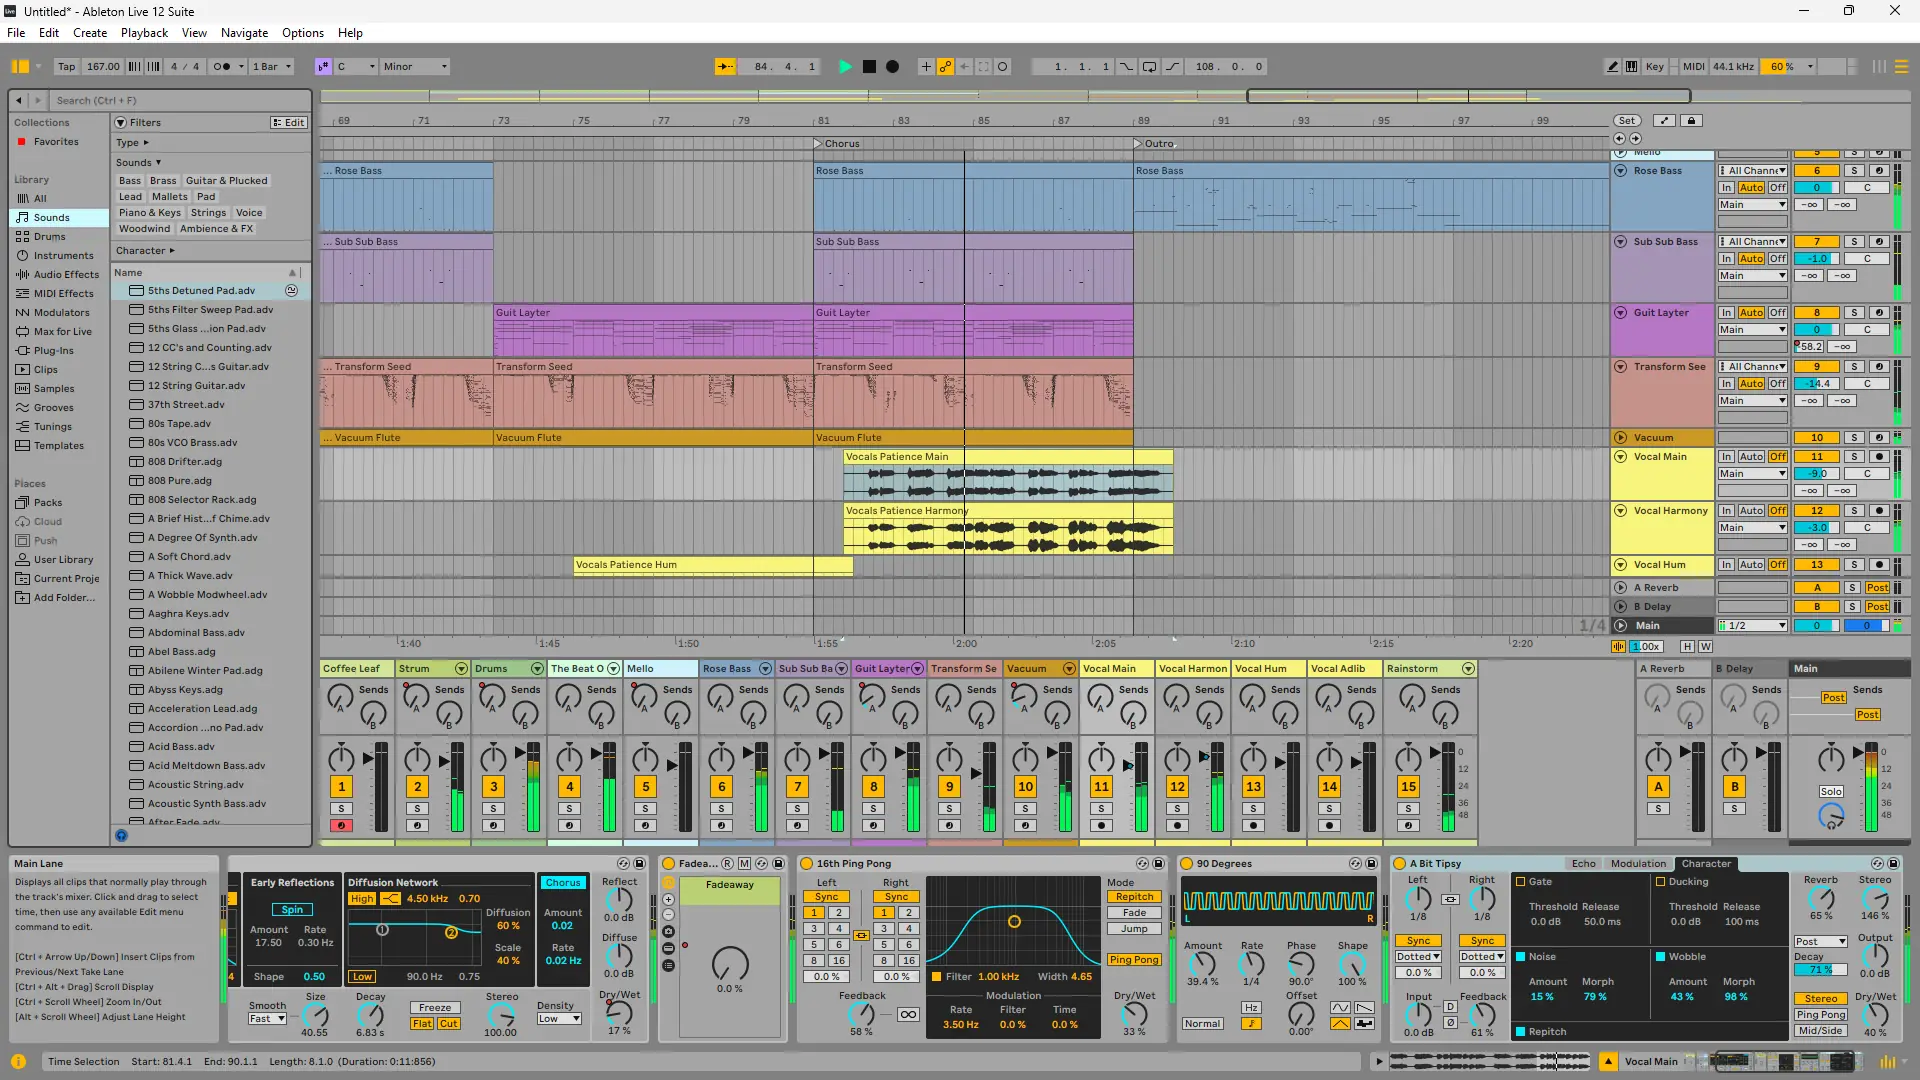Open the Minor scale dropdown
Screen dimensions: 1920x1080
click(x=415, y=67)
